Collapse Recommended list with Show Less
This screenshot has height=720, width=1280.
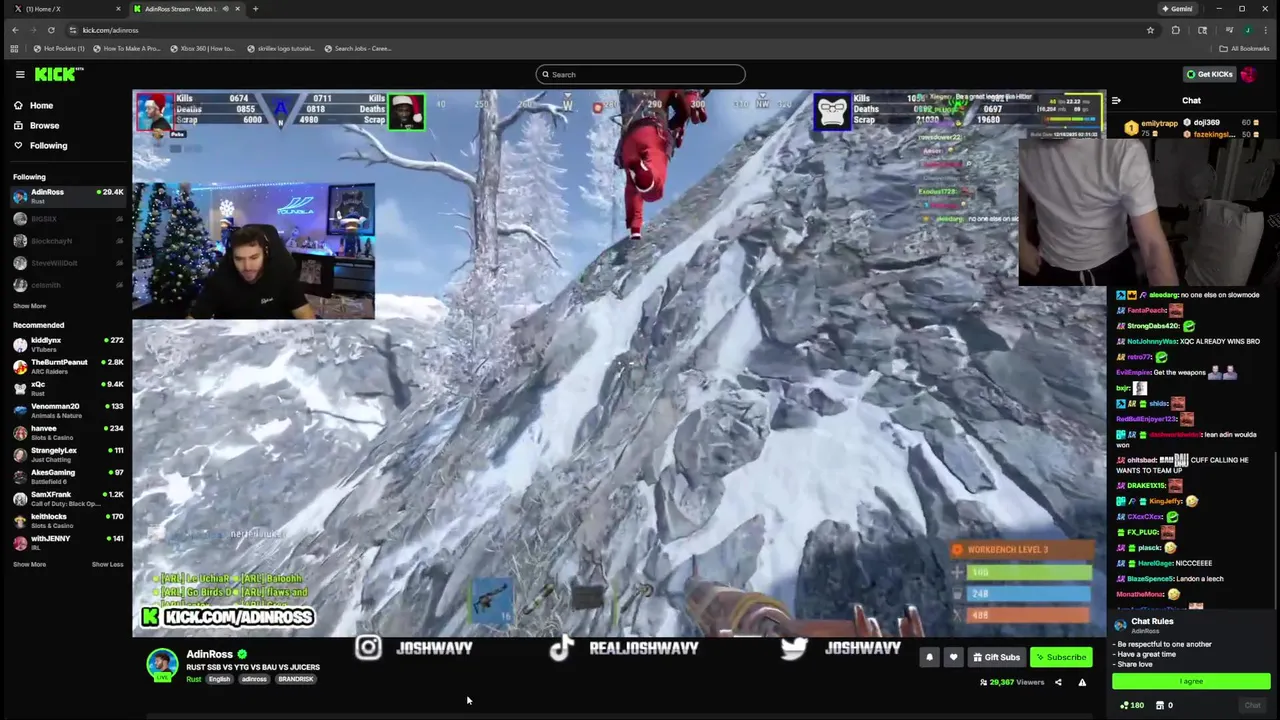(108, 564)
